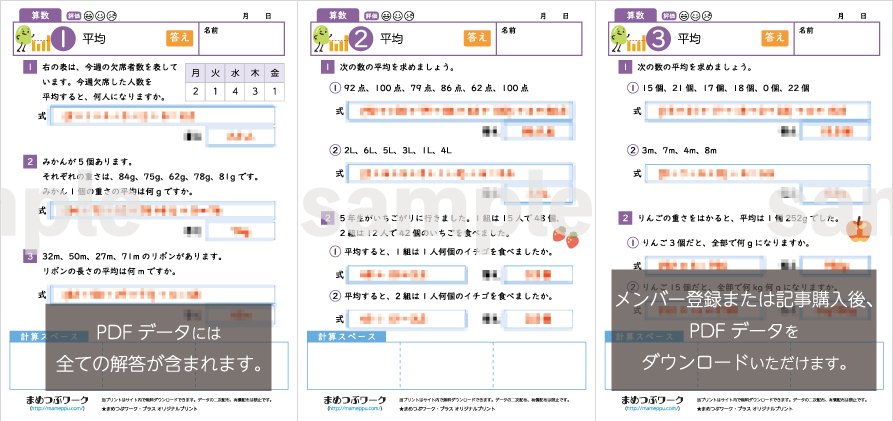This screenshot has width=893, height=421.
Task: Click question '平均すると、1組は1人何個のイチゴを食べましたか。'
Action: 450,252
